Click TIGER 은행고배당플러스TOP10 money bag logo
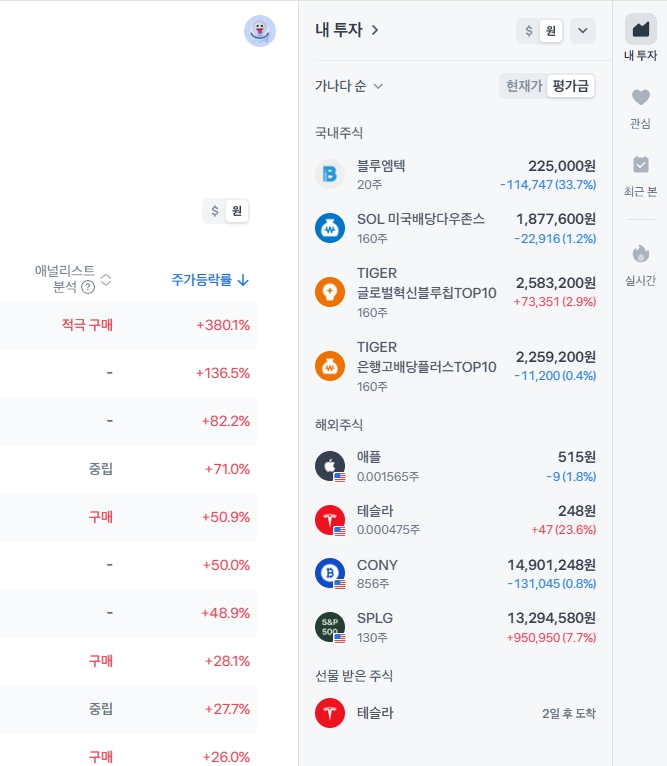667x766 pixels. point(330,366)
